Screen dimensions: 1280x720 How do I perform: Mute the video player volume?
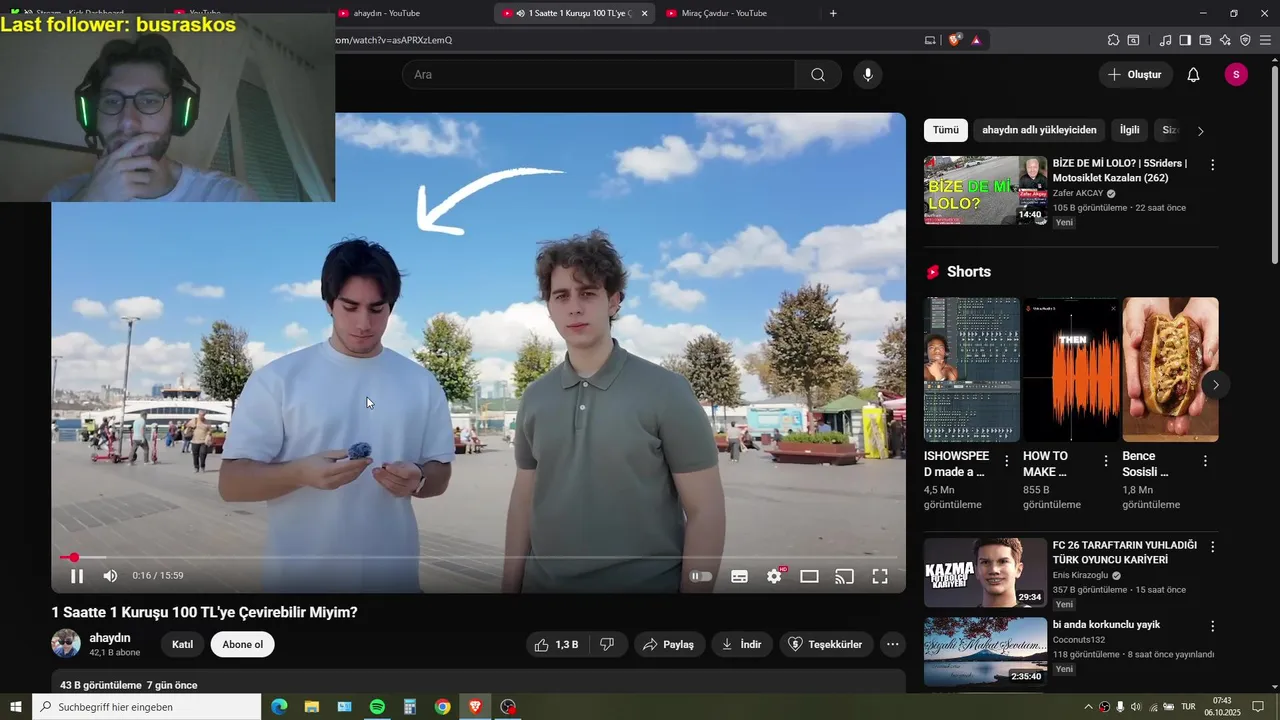(110, 576)
